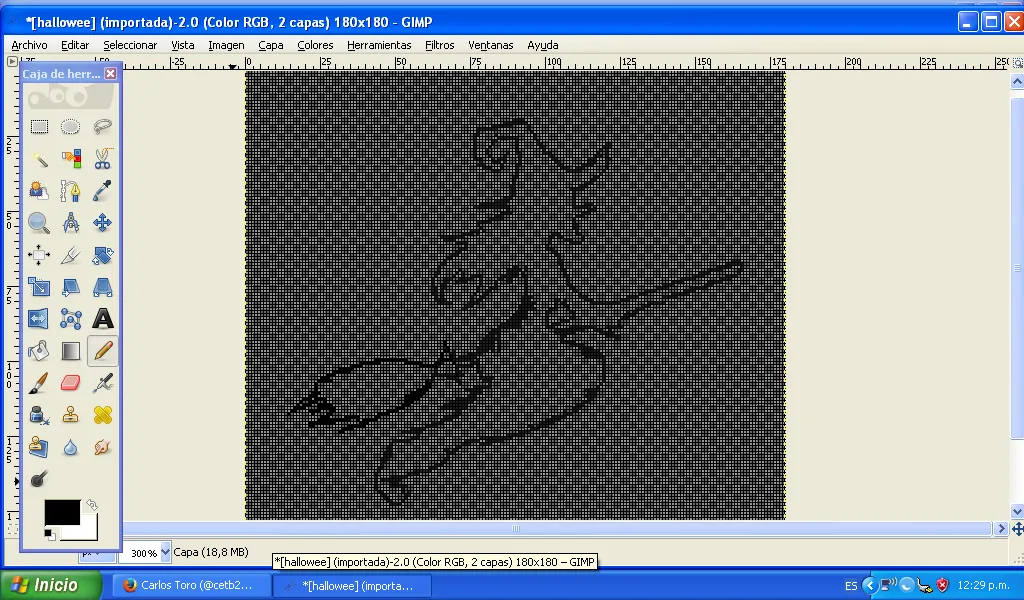Image resolution: width=1024 pixels, height=600 pixels.
Task: Click the canvas navigation cross icon
Action: click(1017, 529)
